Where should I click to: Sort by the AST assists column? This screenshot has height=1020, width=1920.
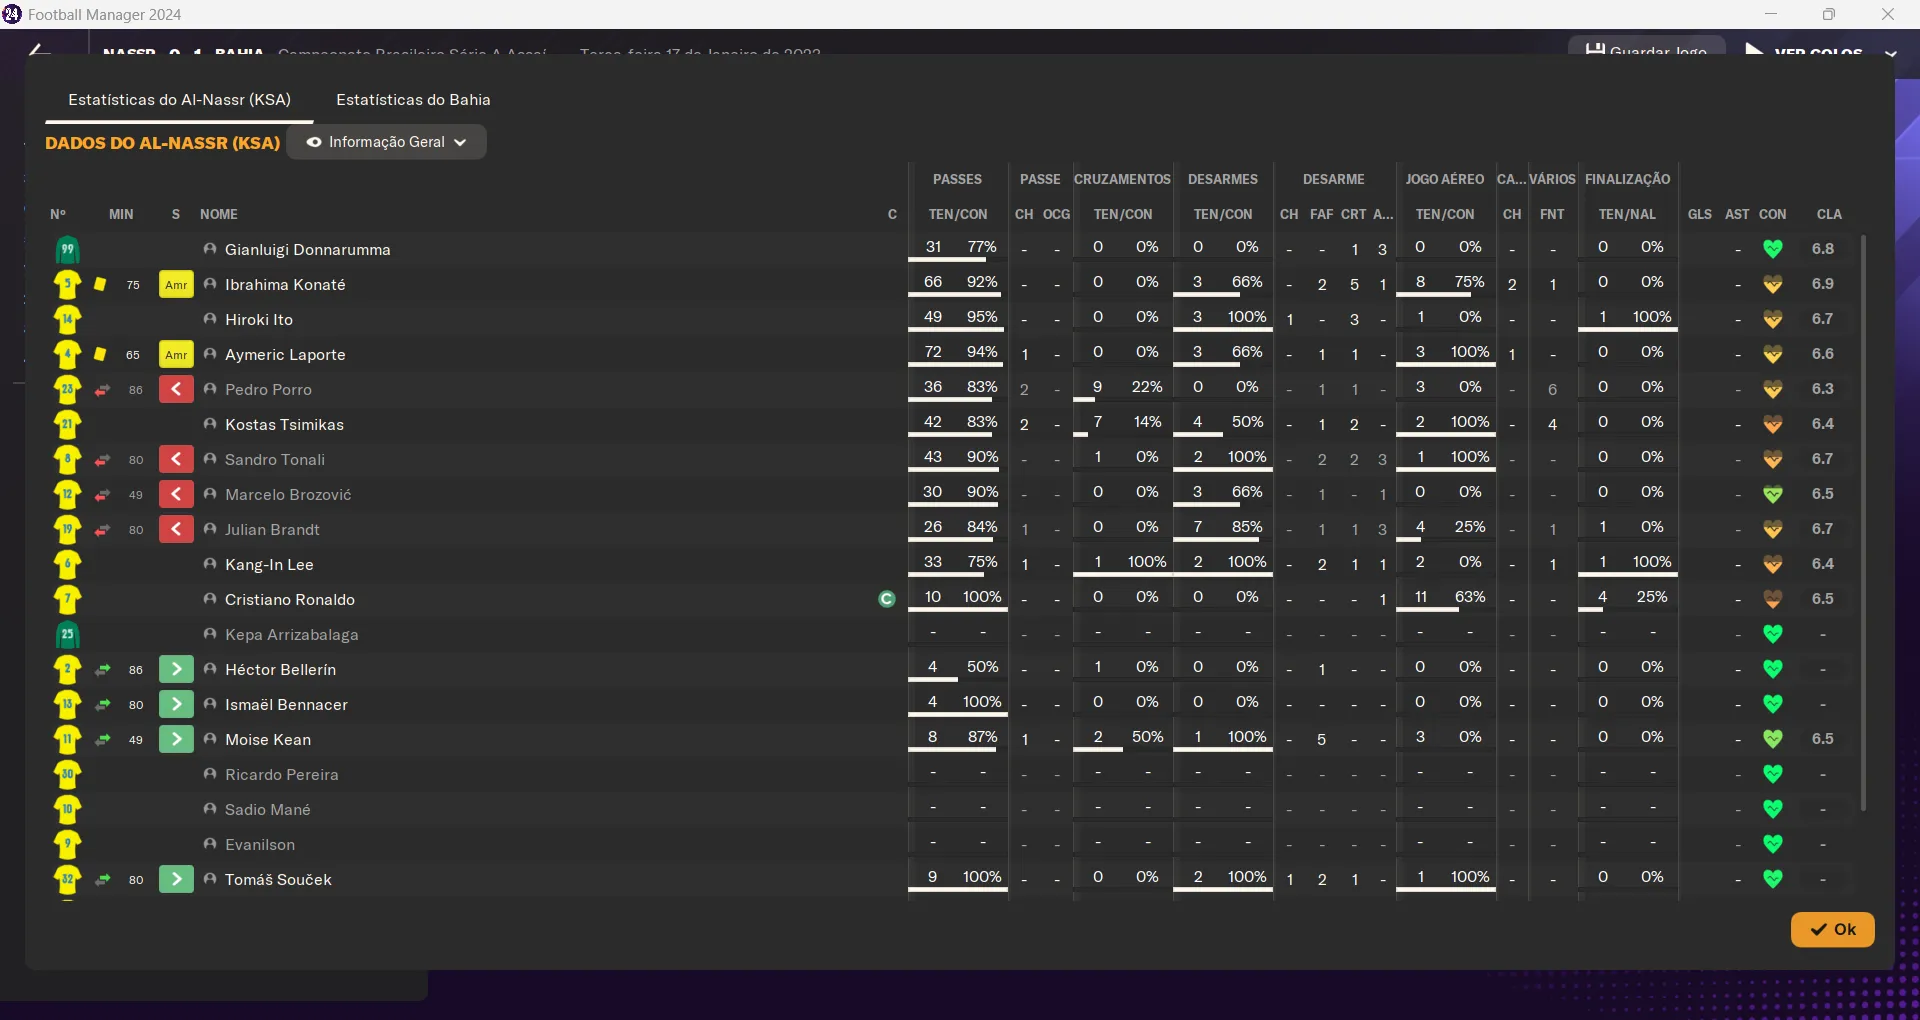pyautogui.click(x=1737, y=214)
